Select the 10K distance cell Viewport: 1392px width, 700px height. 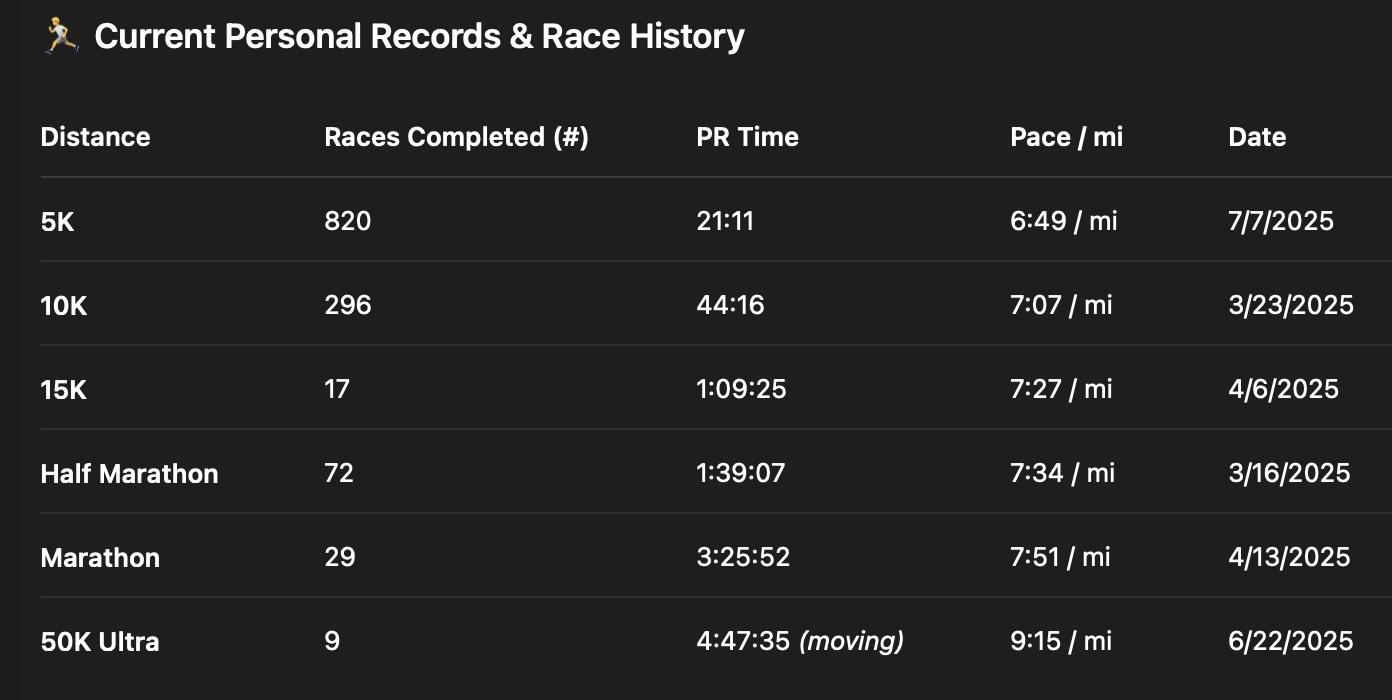coord(64,305)
